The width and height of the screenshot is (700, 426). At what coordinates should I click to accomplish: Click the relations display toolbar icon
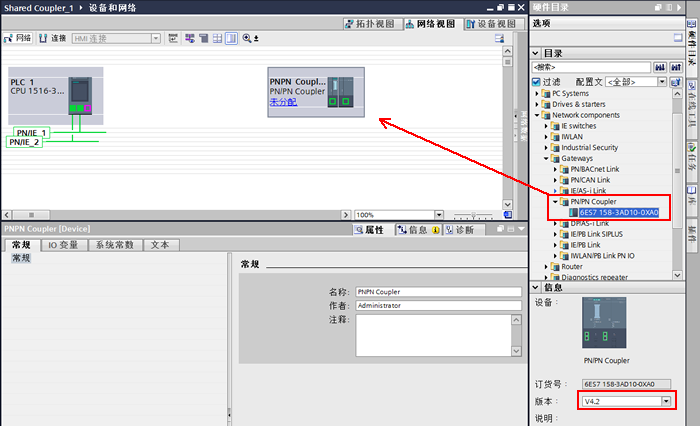[x=173, y=38]
